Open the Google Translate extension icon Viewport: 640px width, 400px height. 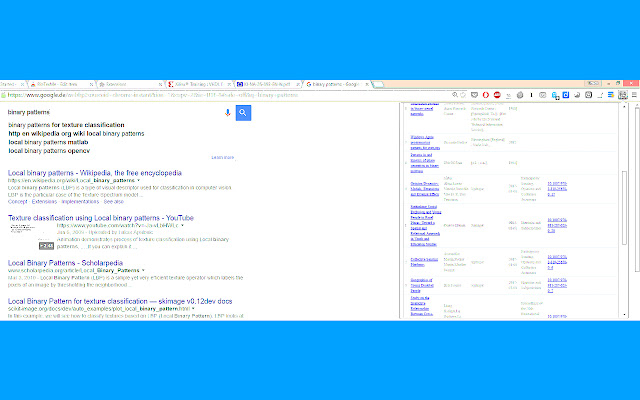555,96
